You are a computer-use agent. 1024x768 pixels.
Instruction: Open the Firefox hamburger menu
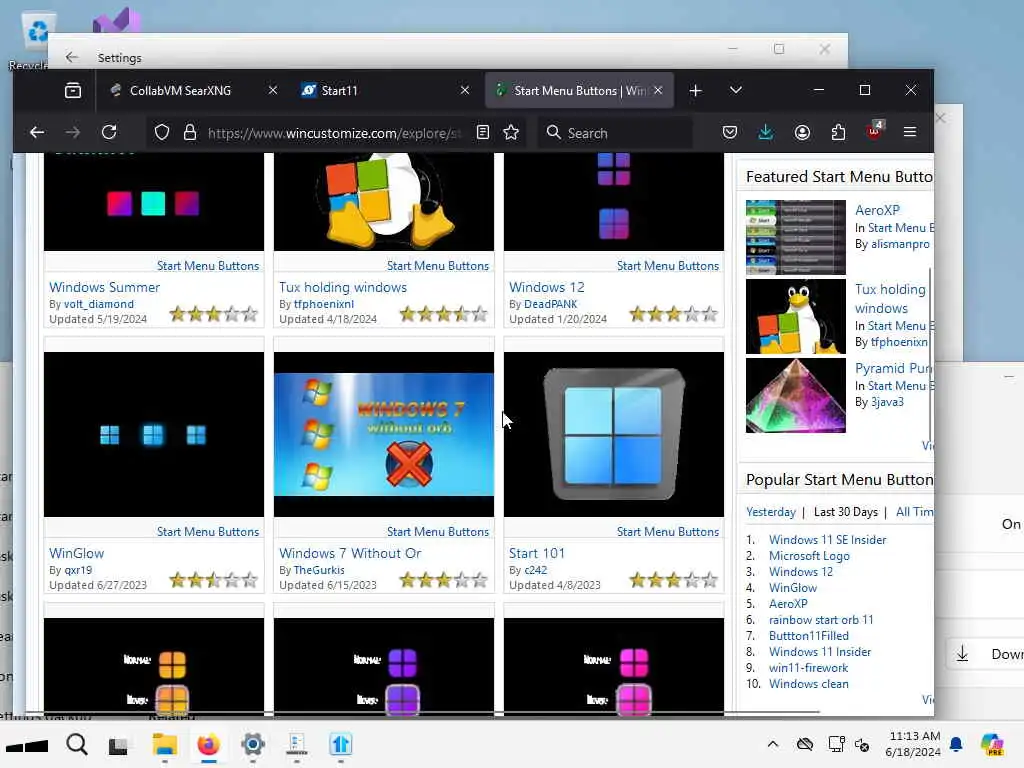910,133
